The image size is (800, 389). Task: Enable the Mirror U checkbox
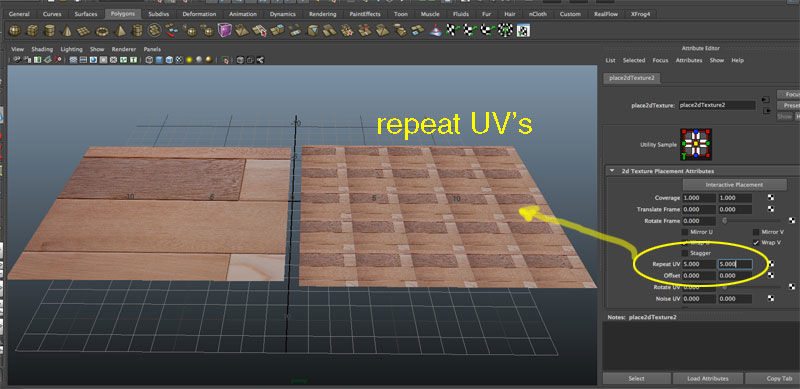tap(685, 232)
